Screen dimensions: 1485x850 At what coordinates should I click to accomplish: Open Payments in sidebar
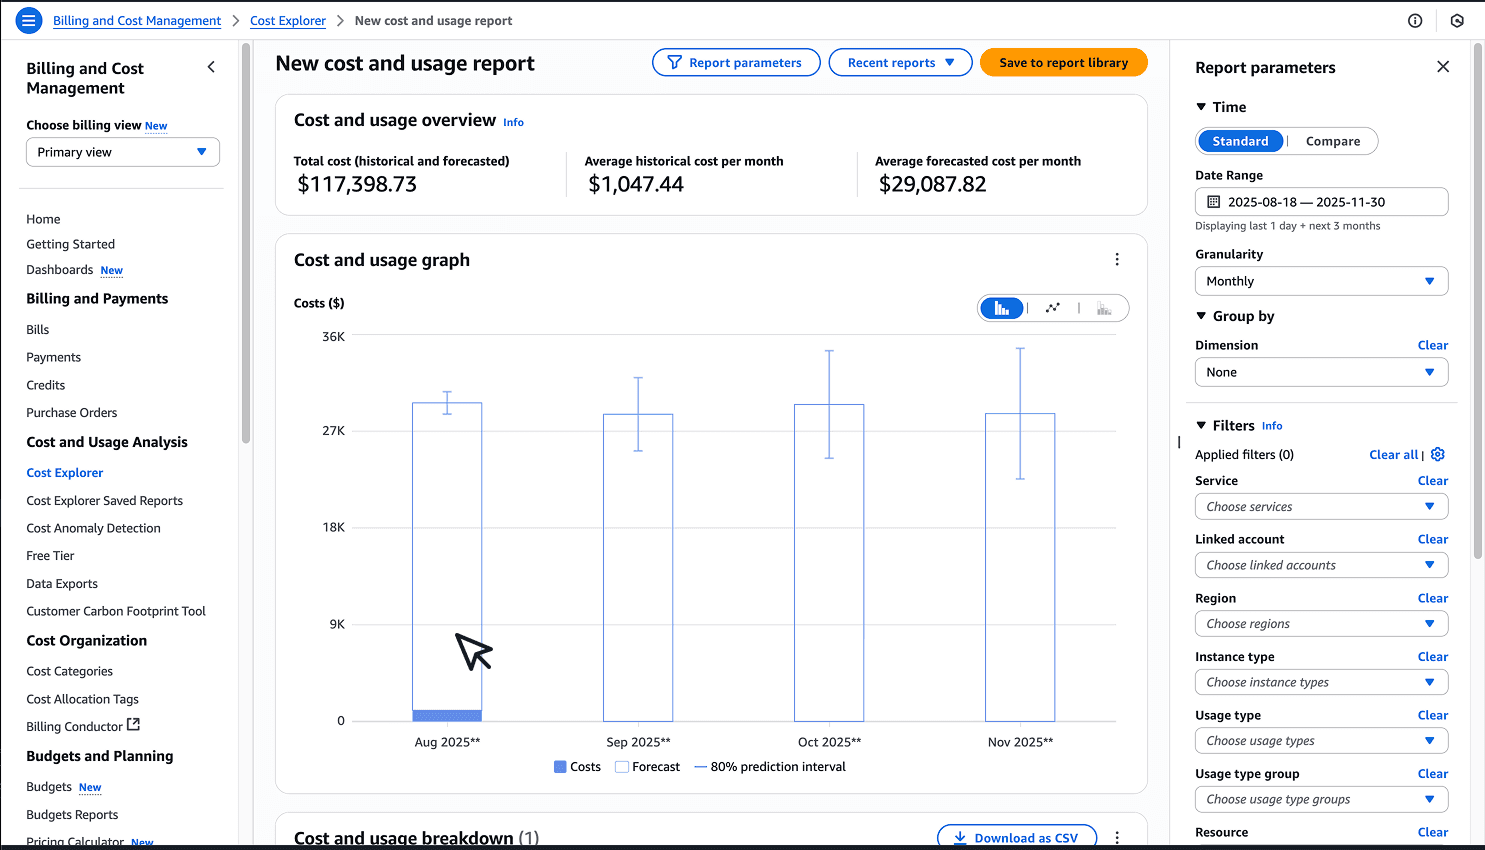click(54, 357)
